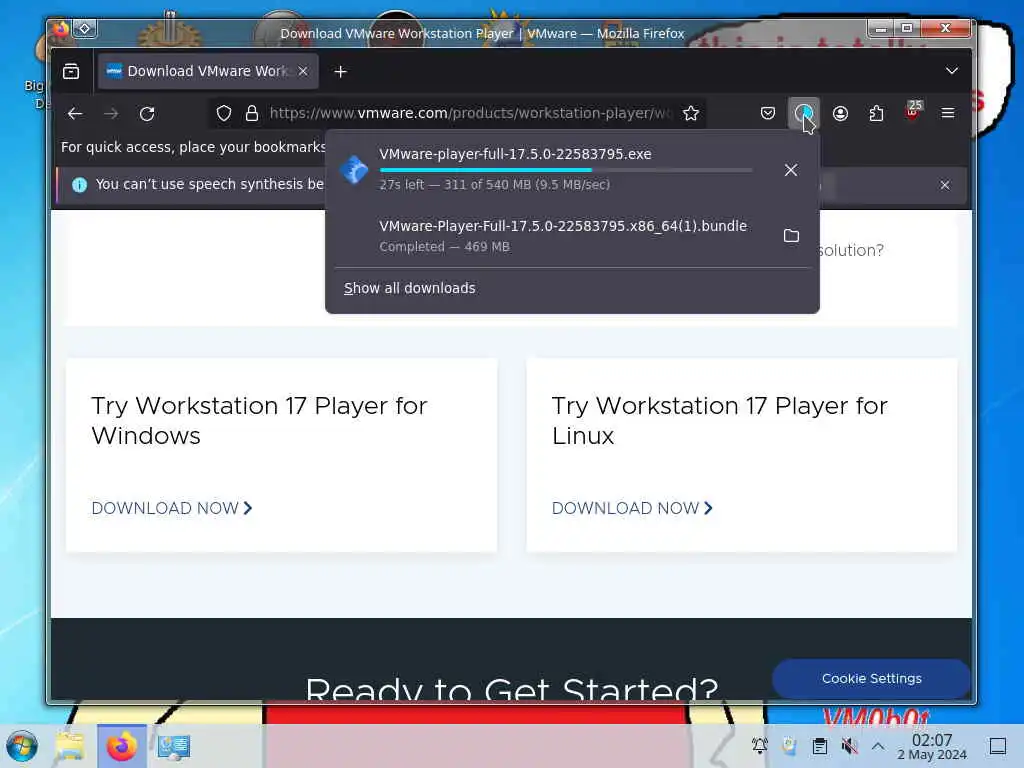The width and height of the screenshot is (1024, 768).
Task: Click DOWNLOAD NOW for Windows
Action: tap(172, 508)
